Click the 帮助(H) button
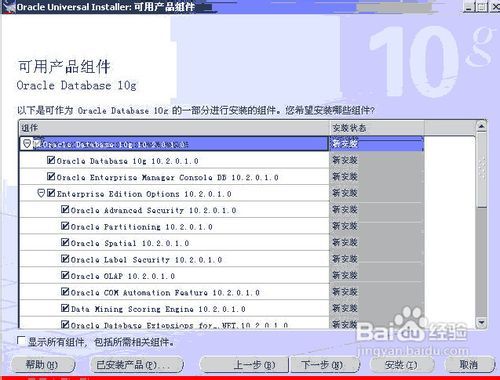This screenshot has height=380, width=500. 43,365
